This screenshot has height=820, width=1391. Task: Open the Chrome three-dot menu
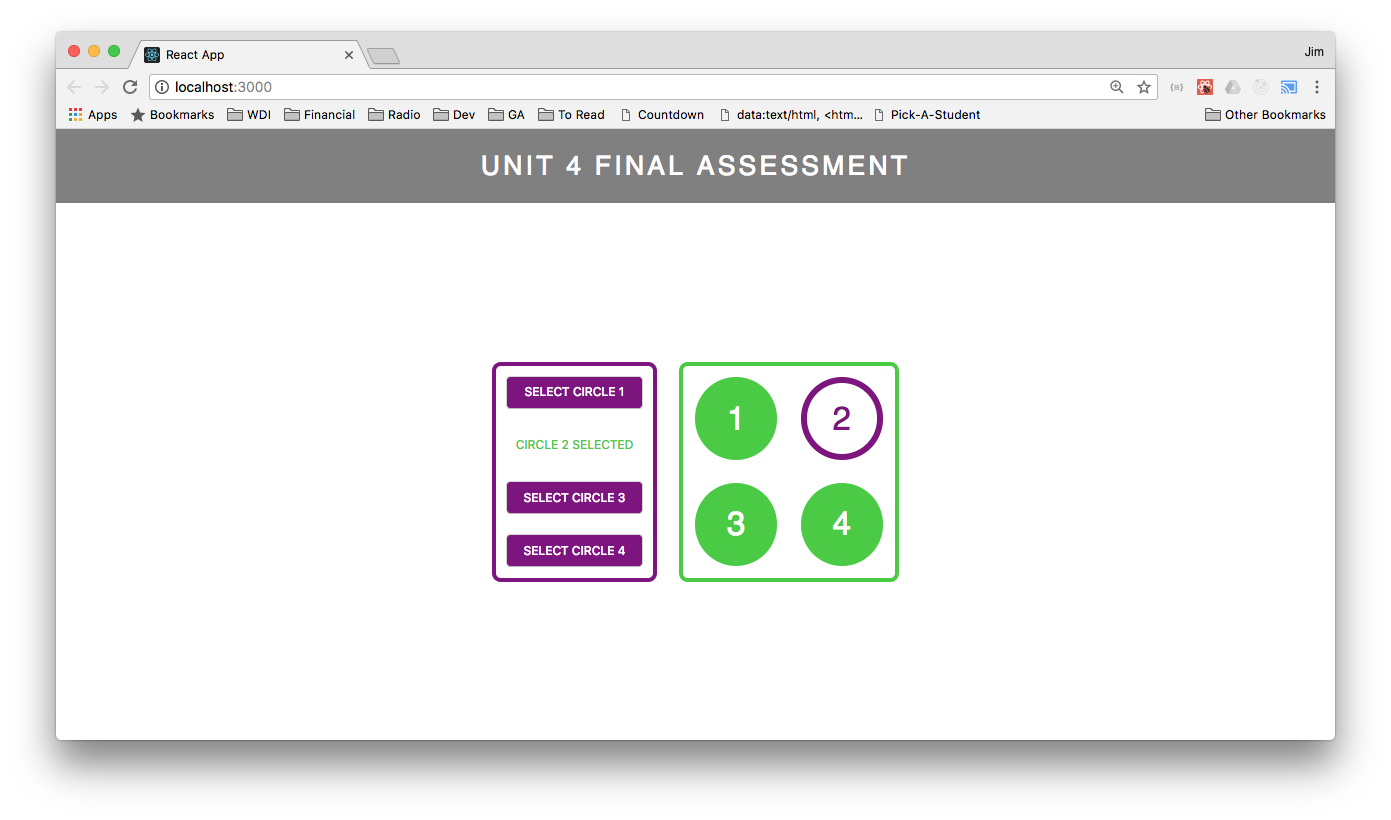1317,87
